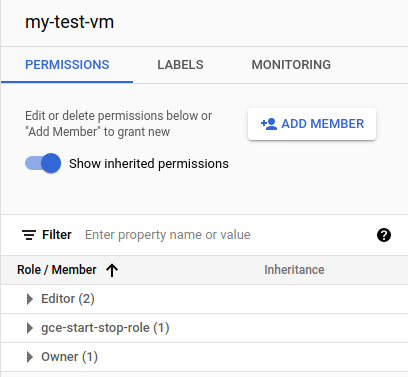Select the Owner (1) role row
This screenshot has width=408, height=377.
coord(204,357)
